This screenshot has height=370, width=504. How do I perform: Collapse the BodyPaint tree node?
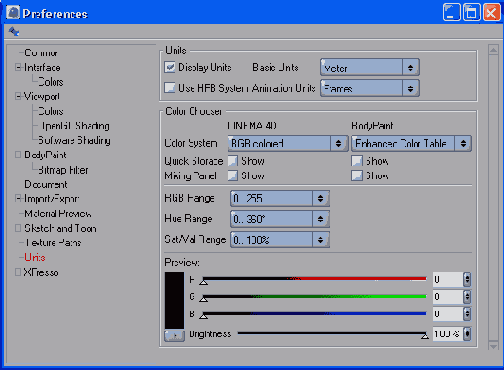click(x=18, y=155)
